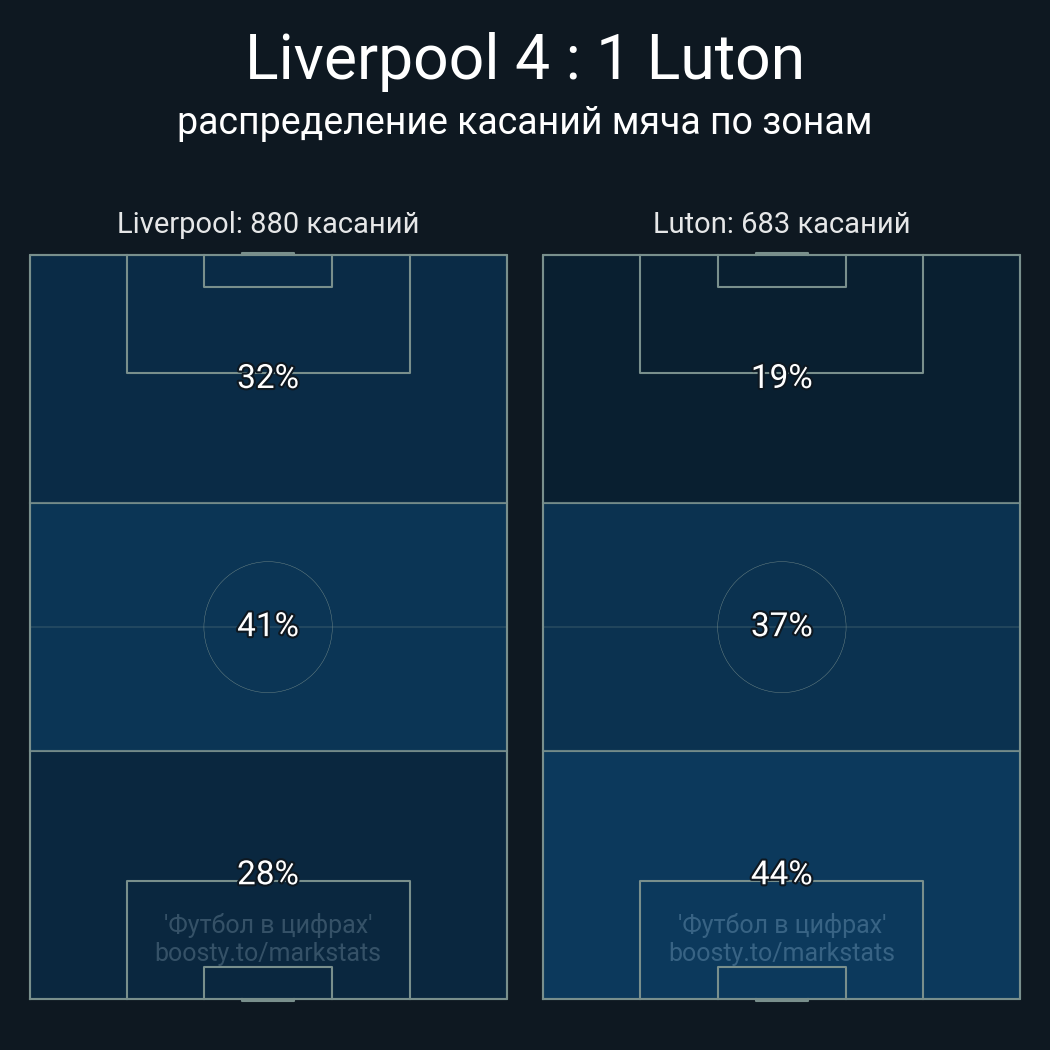Click the top goal line marker on Liverpool pitch
The image size is (1050, 1050).
click(x=268, y=254)
